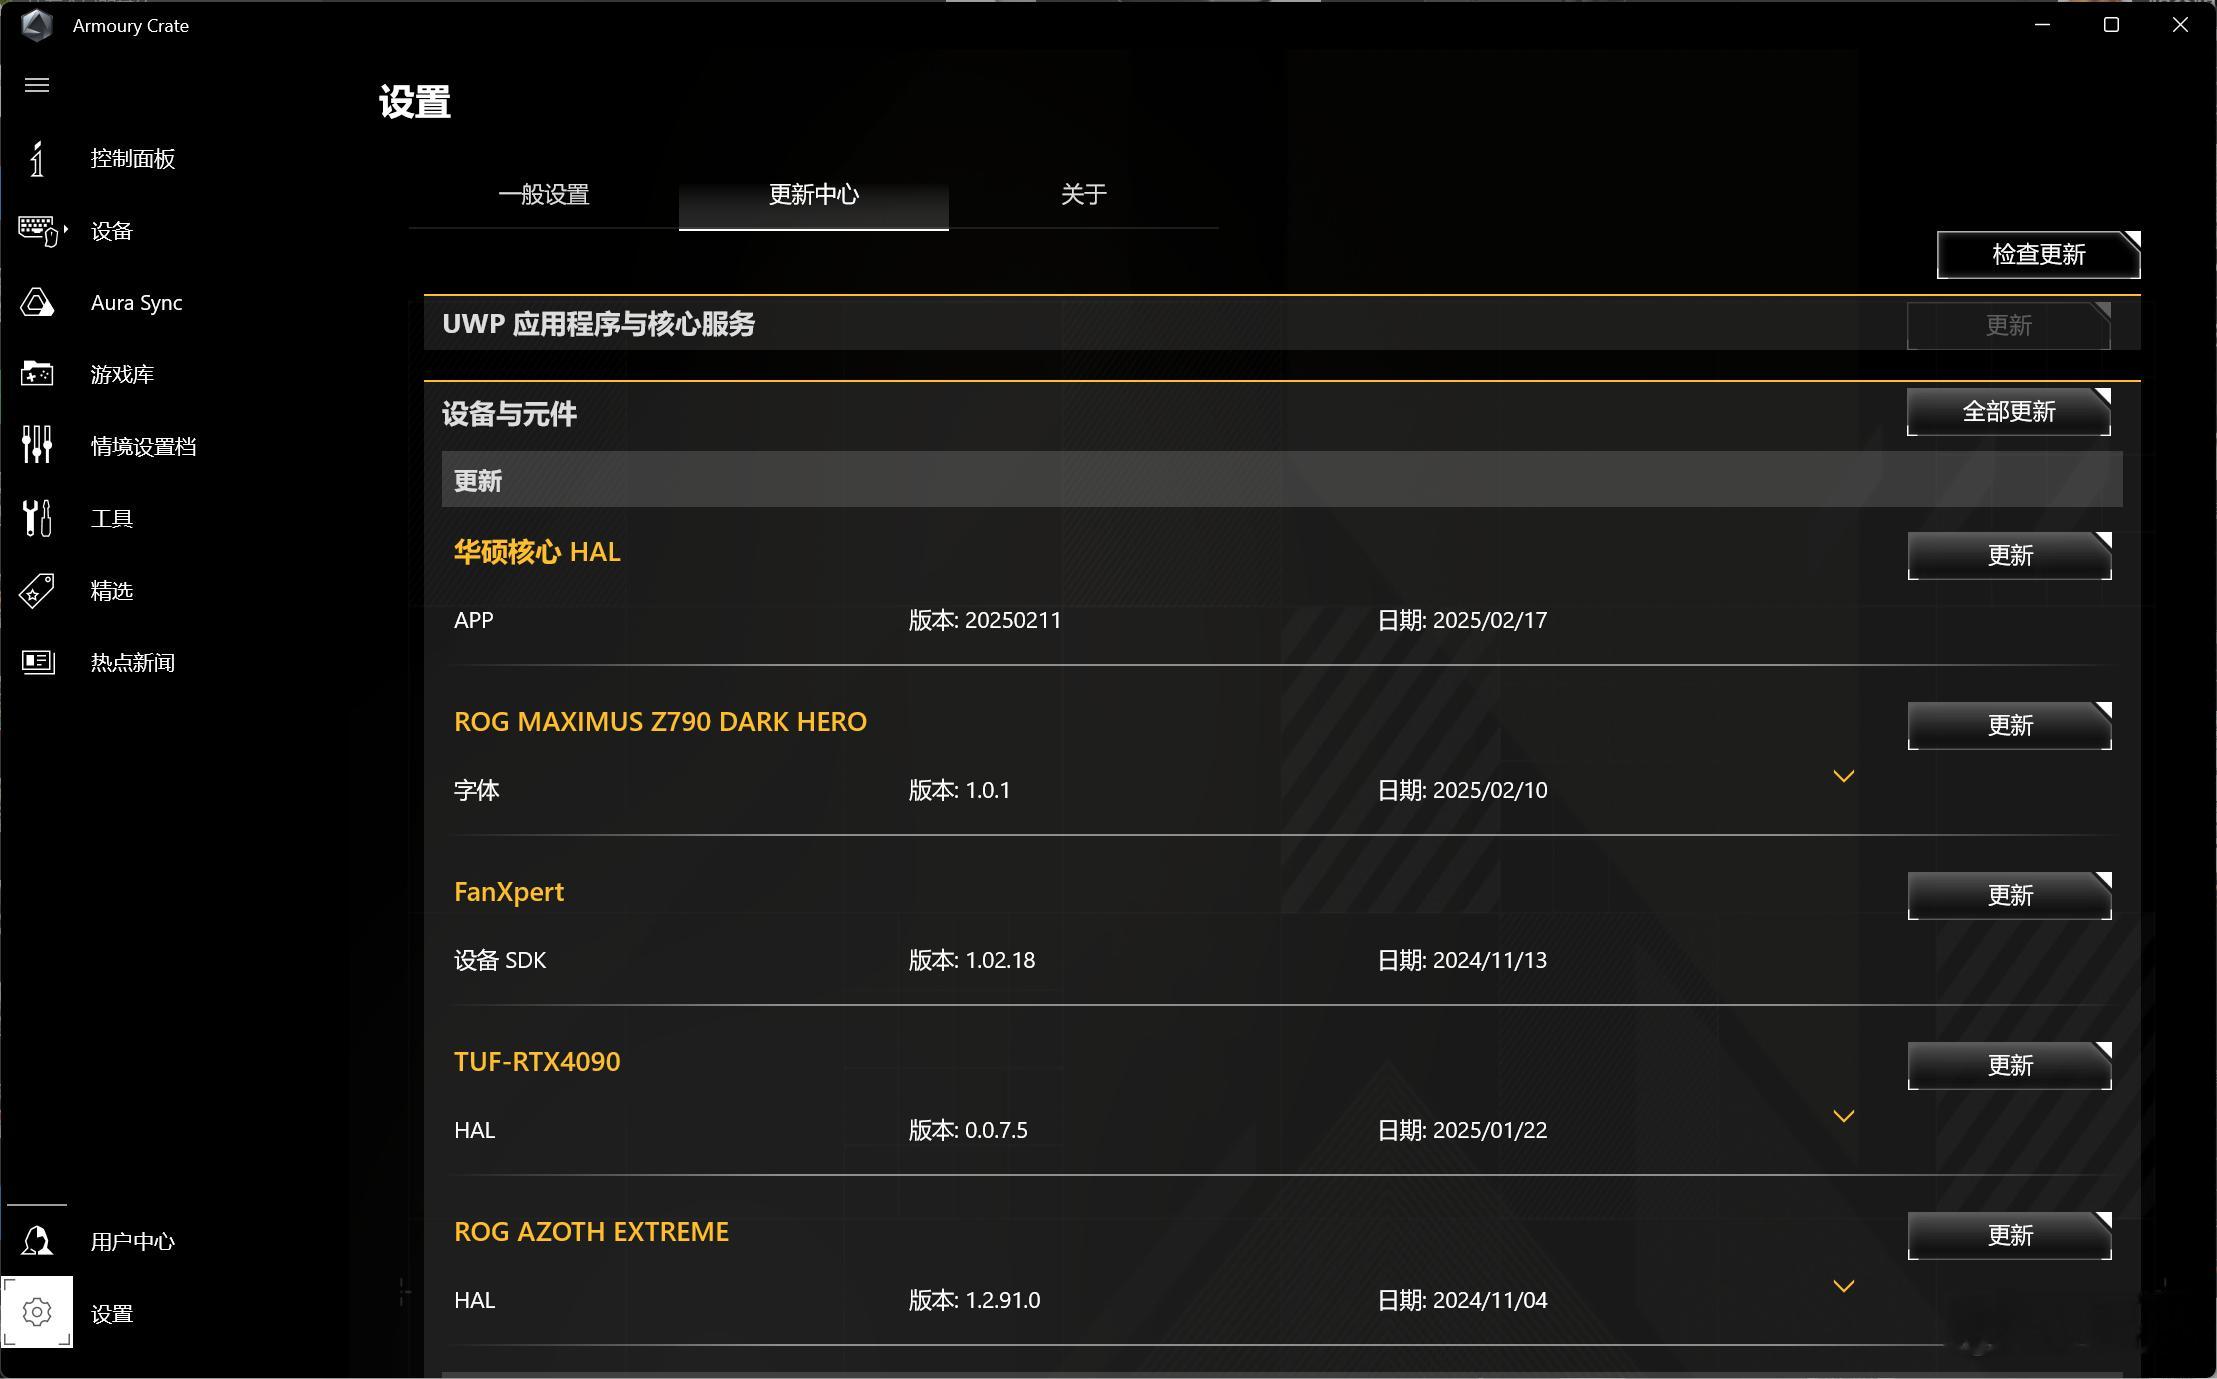Click the 华硕核心 HAL title
The width and height of the screenshot is (2217, 1379).
[x=537, y=552]
